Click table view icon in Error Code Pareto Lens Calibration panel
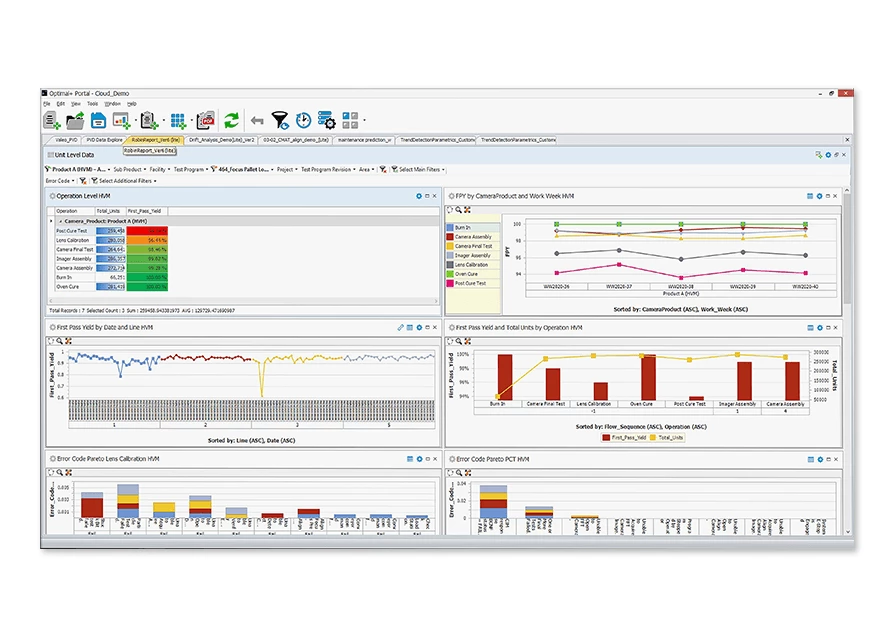Screen dimensions: 895x636 pos(410,459)
